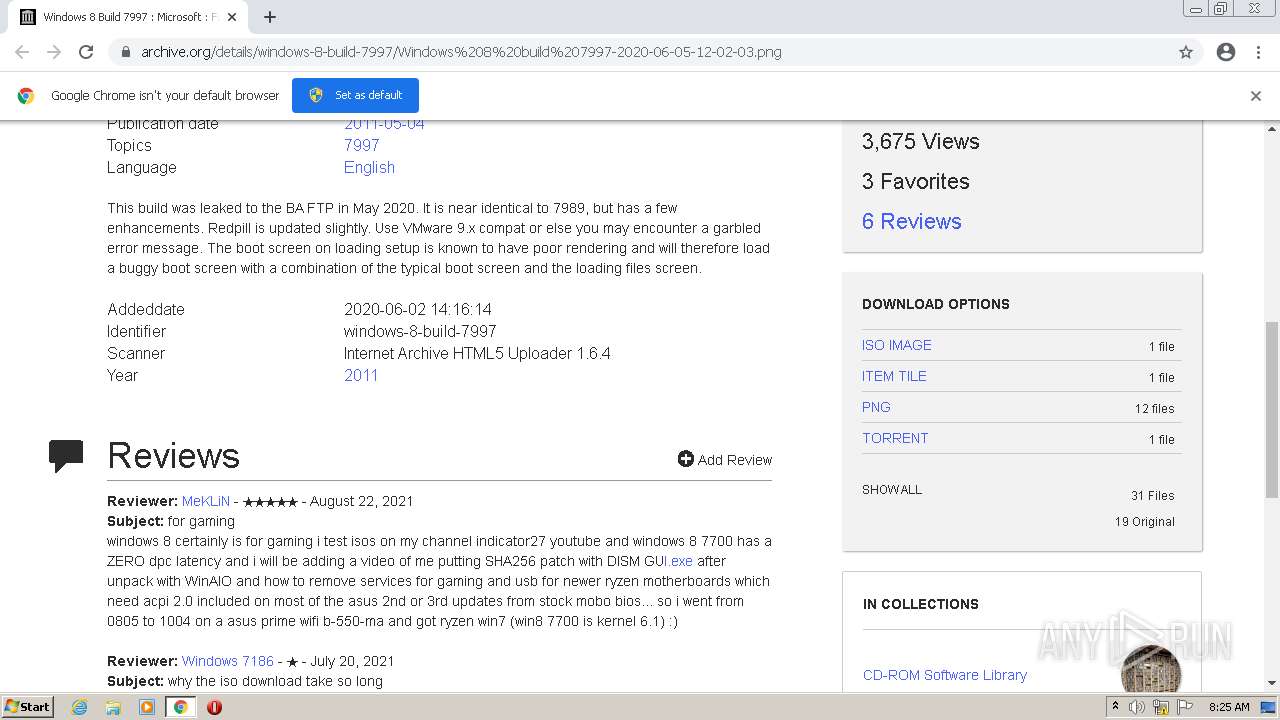
Task: Open Windows Explorer folder on the taskbar
Action: pos(113,707)
